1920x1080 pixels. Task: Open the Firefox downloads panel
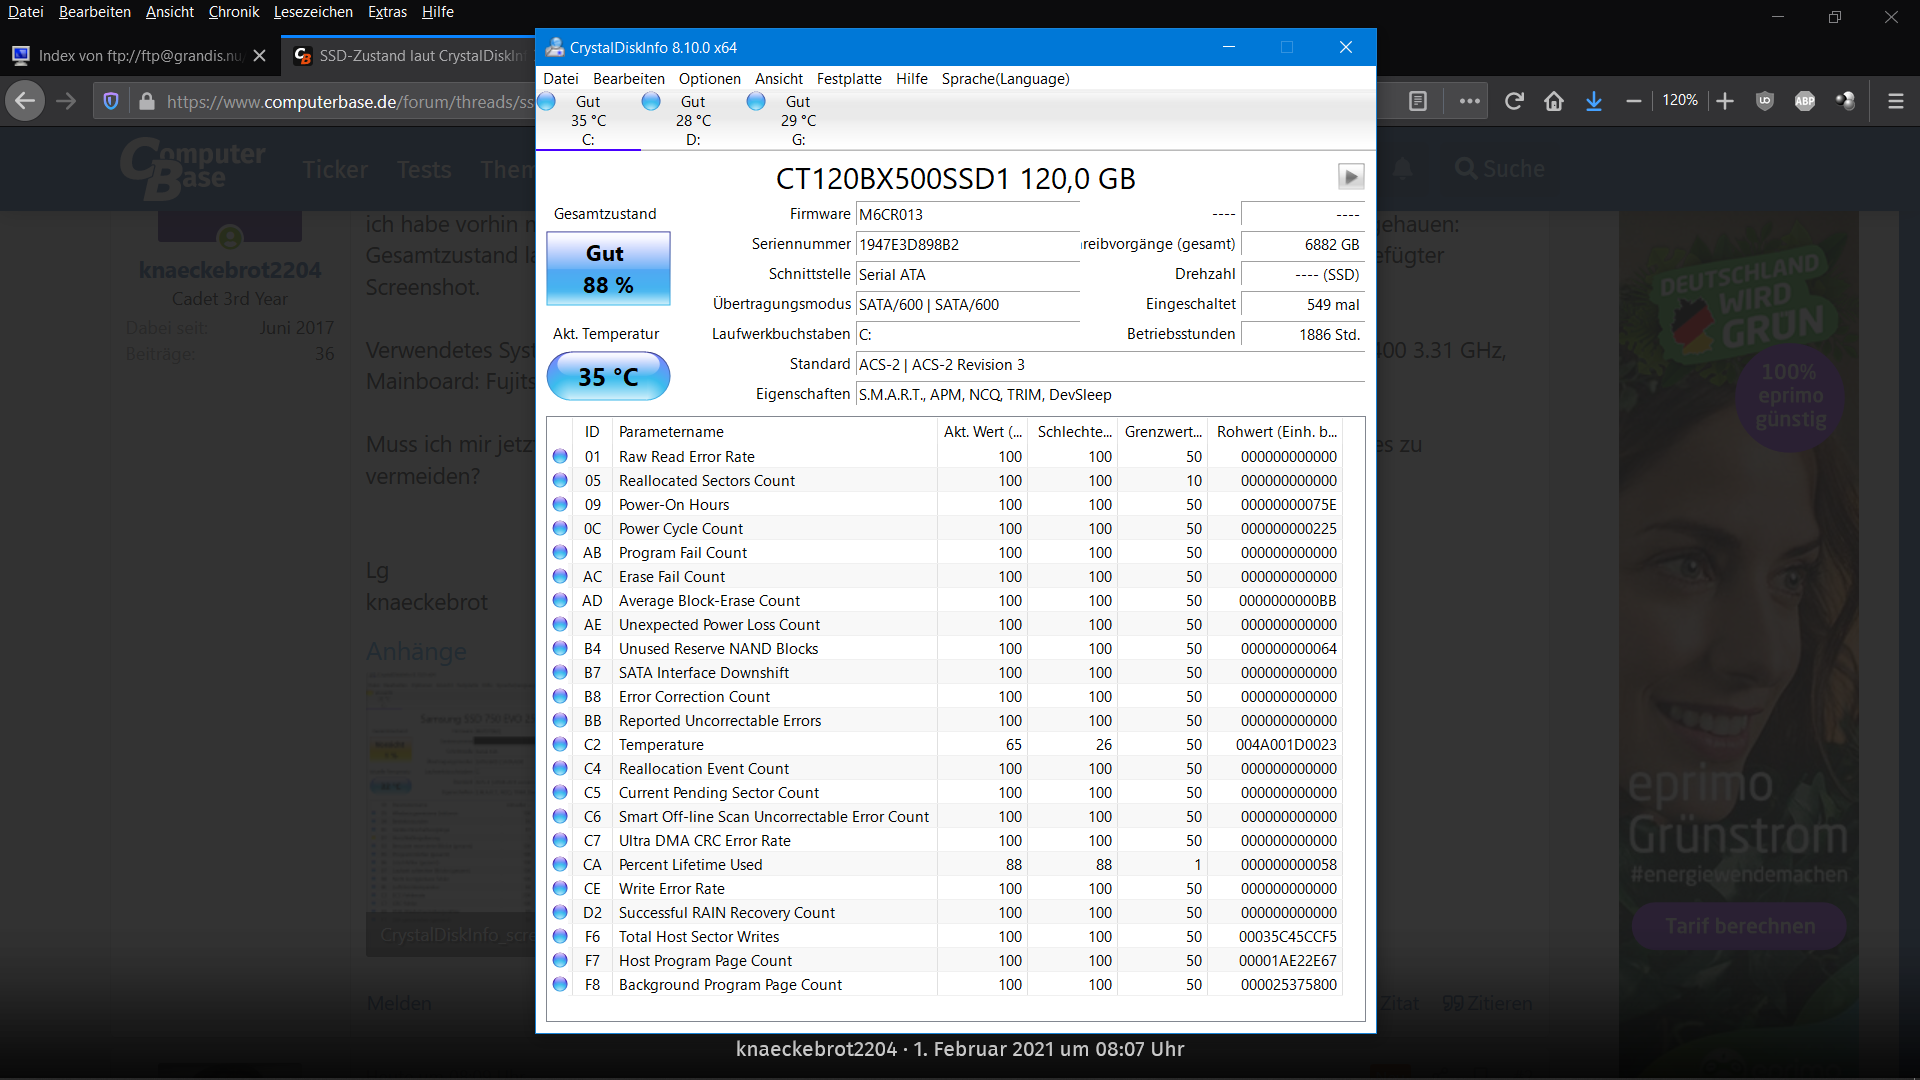point(1594,101)
